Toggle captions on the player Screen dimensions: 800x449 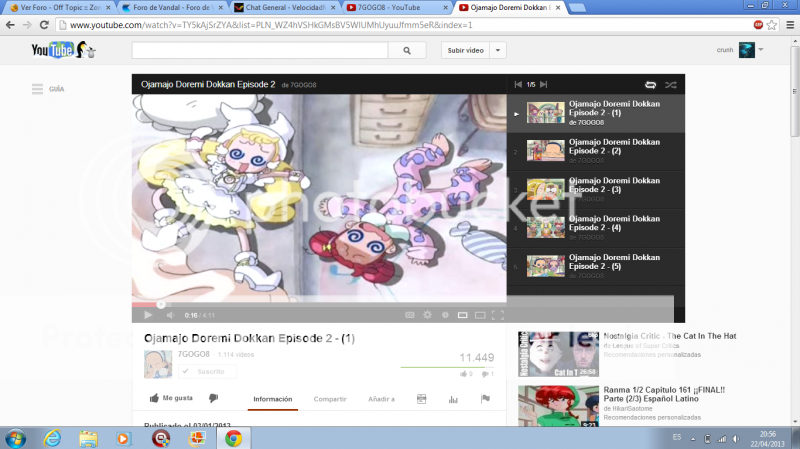point(410,315)
